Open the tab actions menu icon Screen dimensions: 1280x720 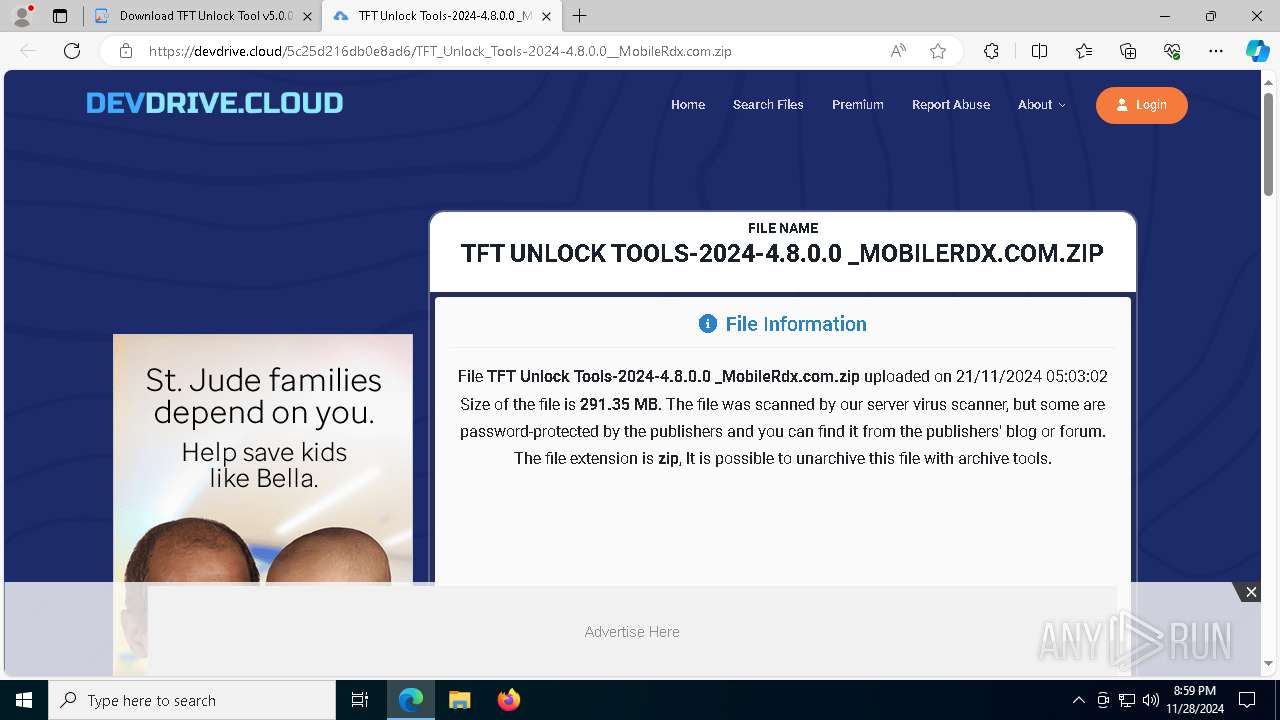[60, 16]
